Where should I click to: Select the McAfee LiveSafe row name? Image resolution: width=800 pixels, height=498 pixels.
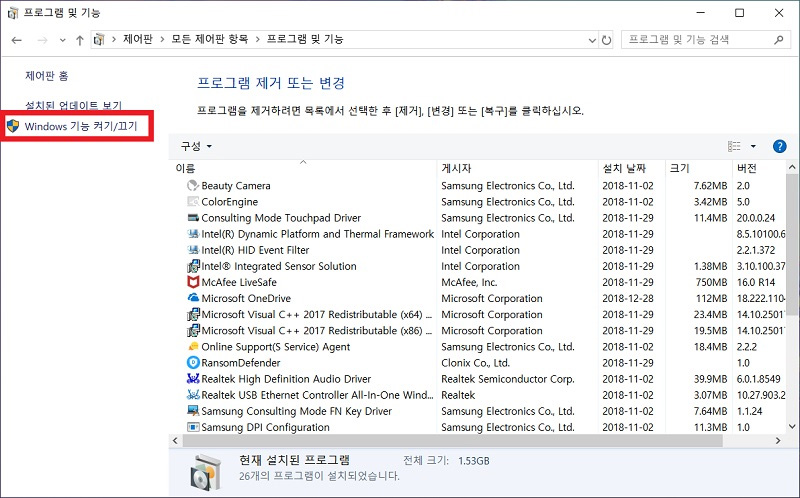[x=239, y=282]
